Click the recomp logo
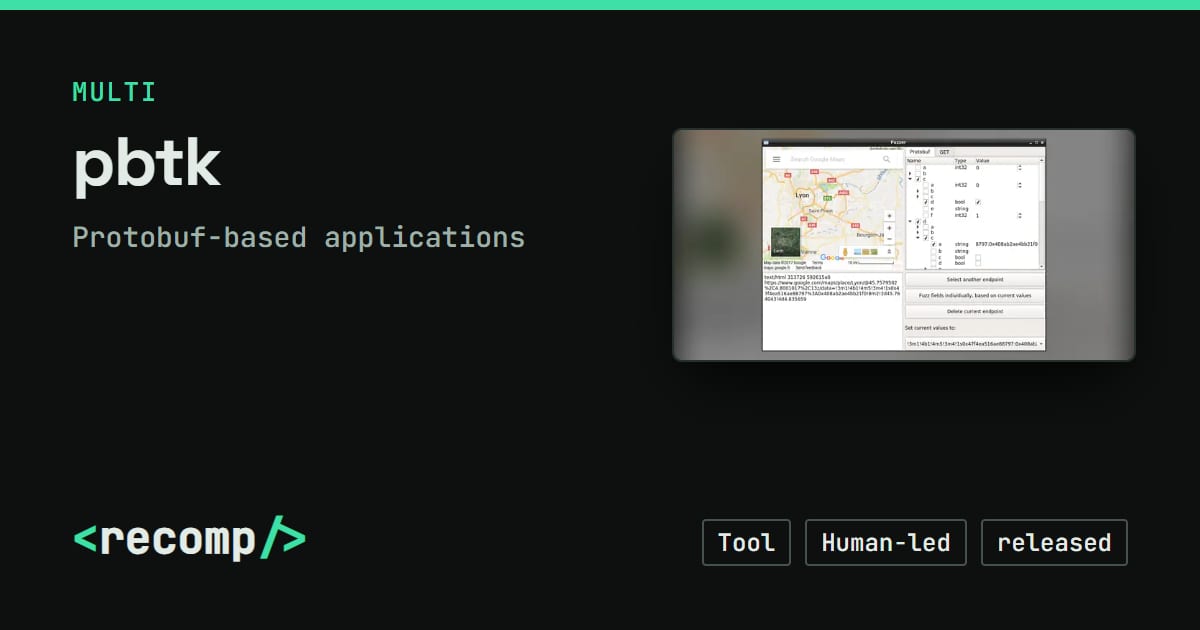The width and height of the screenshot is (1200, 630). coord(189,540)
